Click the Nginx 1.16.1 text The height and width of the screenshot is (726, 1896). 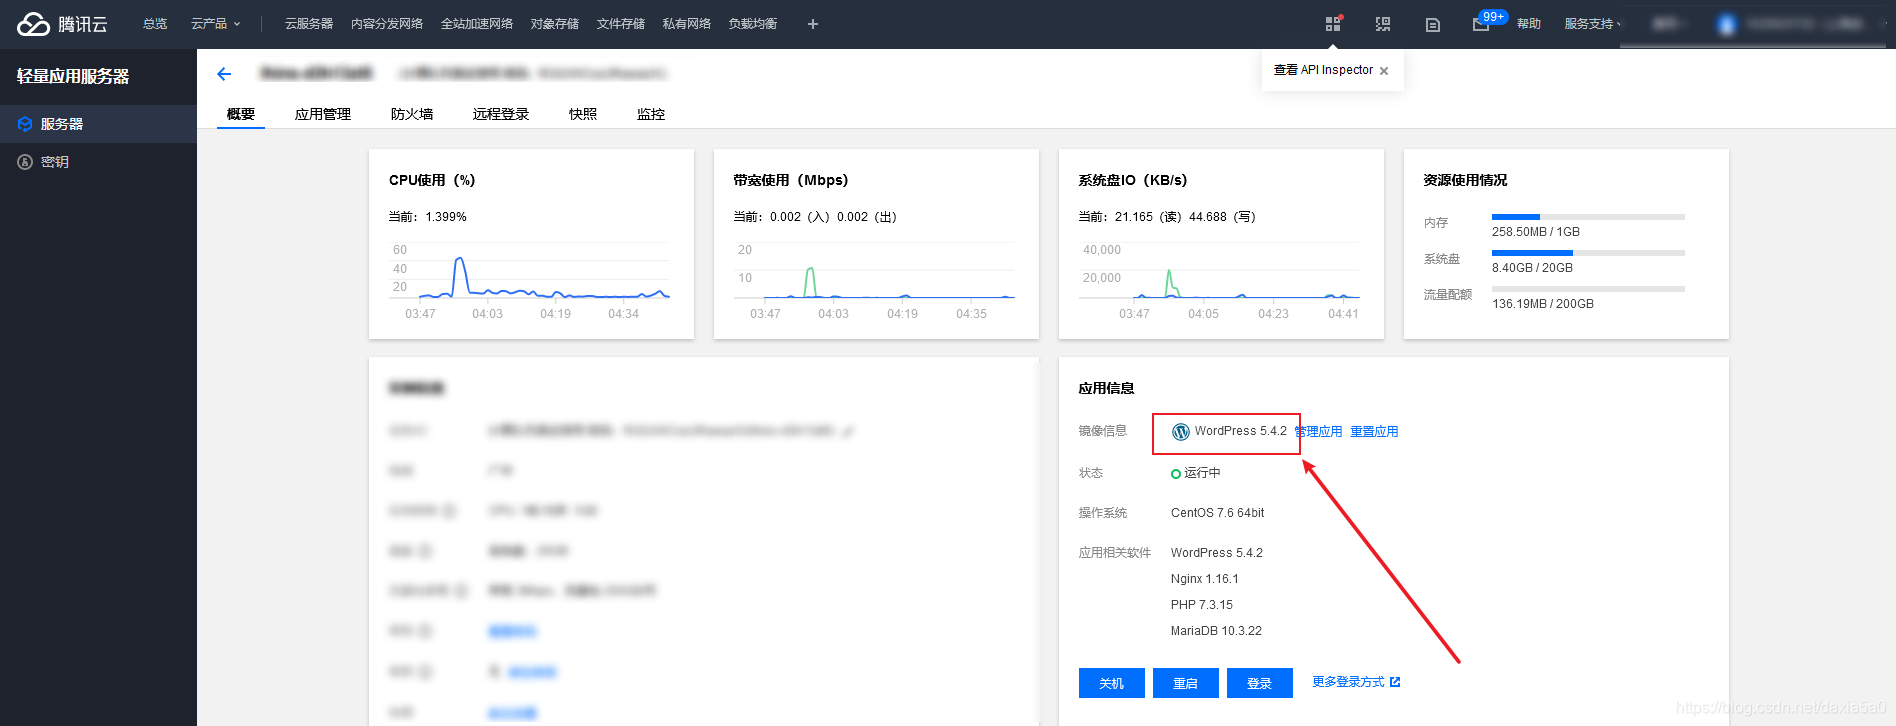click(1204, 579)
